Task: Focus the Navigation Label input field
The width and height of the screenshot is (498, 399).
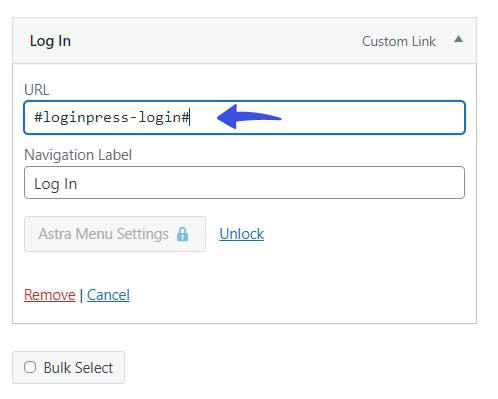Action: point(244,183)
